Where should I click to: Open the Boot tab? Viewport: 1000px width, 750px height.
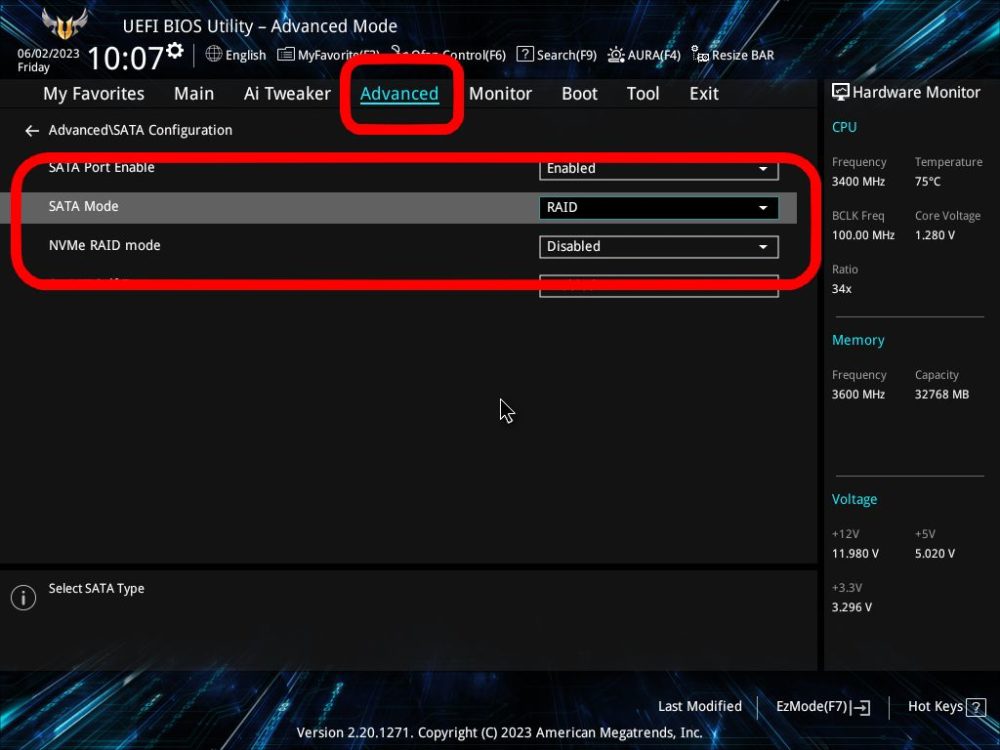tap(579, 94)
